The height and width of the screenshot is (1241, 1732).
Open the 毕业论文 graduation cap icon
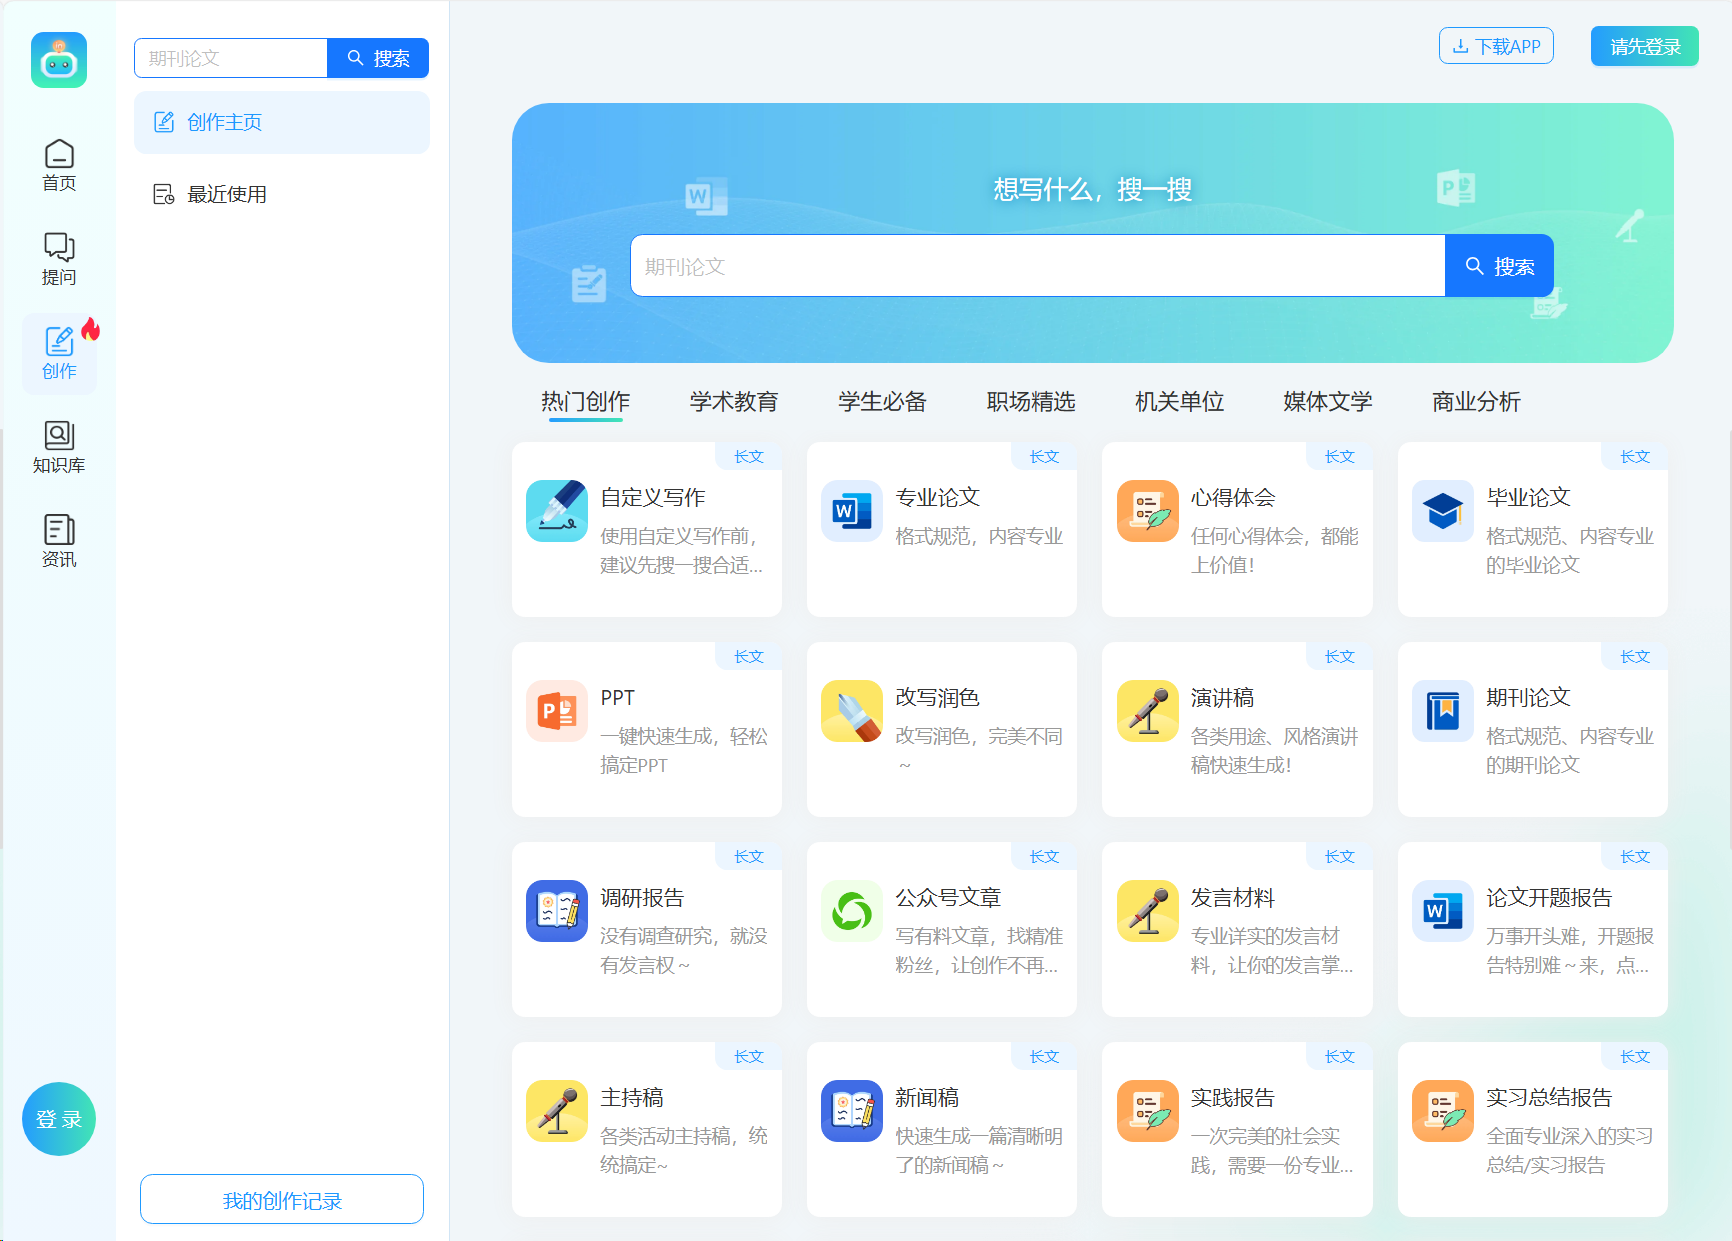click(1442, 511)
